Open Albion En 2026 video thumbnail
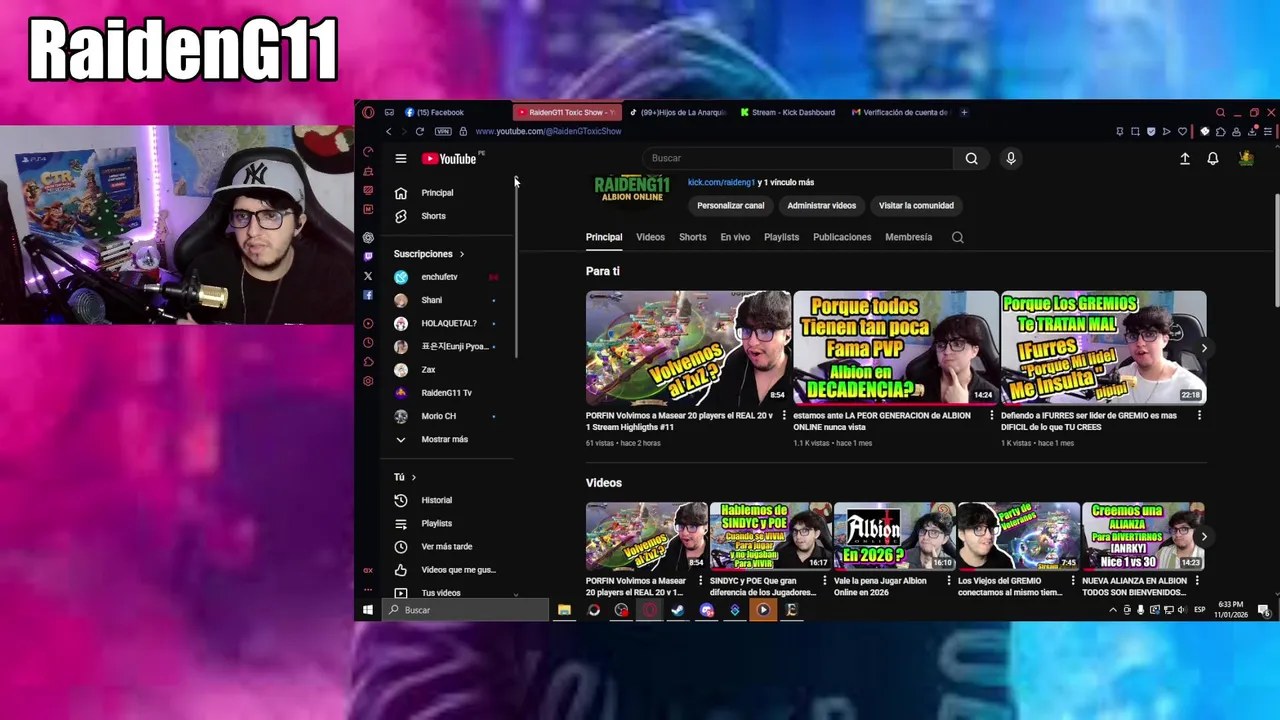Image resolution: width=1280 pixels, height=720 pixels. pyautogui.click(x=894, y=537)
